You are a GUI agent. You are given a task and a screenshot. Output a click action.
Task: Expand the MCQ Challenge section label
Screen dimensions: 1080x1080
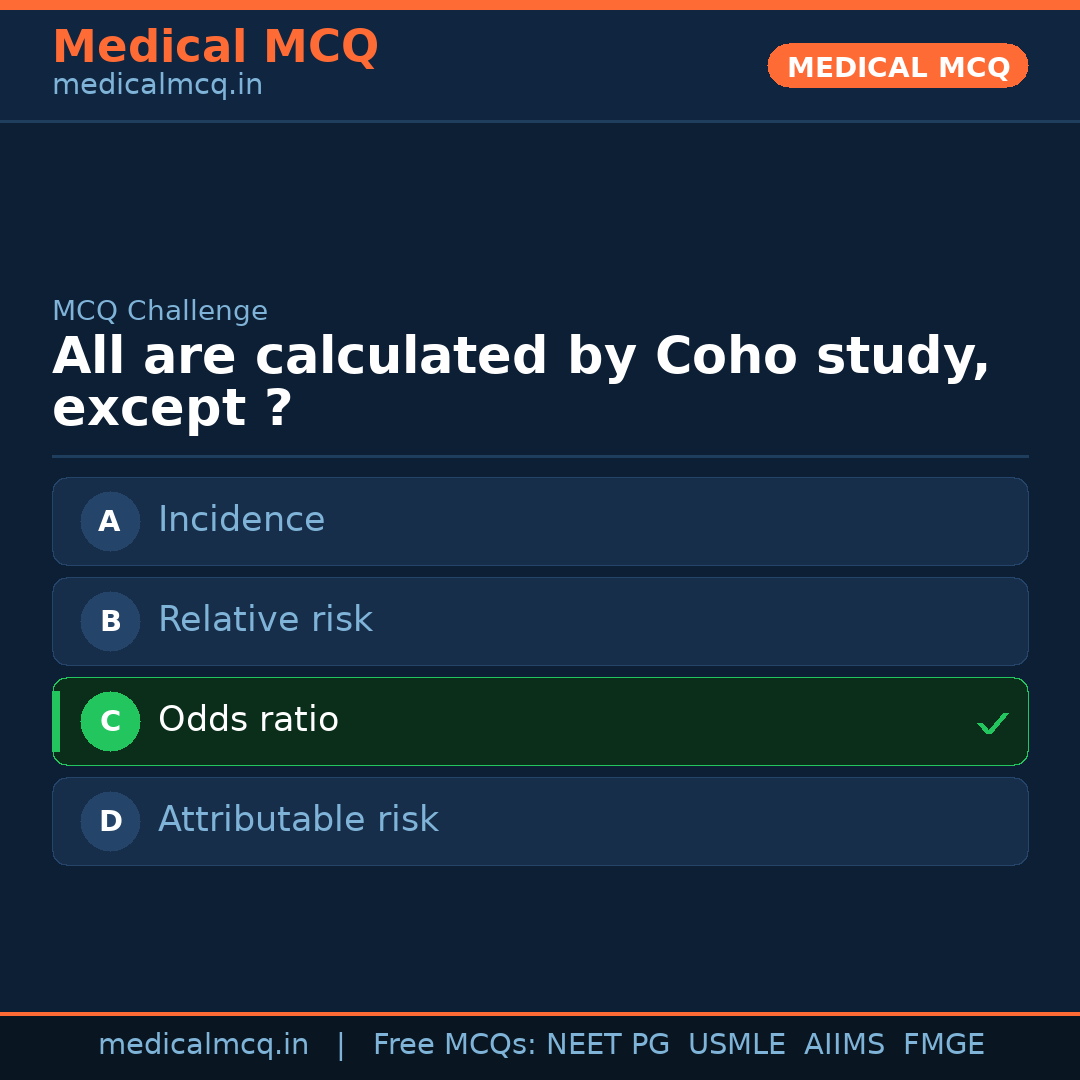[x=160, y=311]
